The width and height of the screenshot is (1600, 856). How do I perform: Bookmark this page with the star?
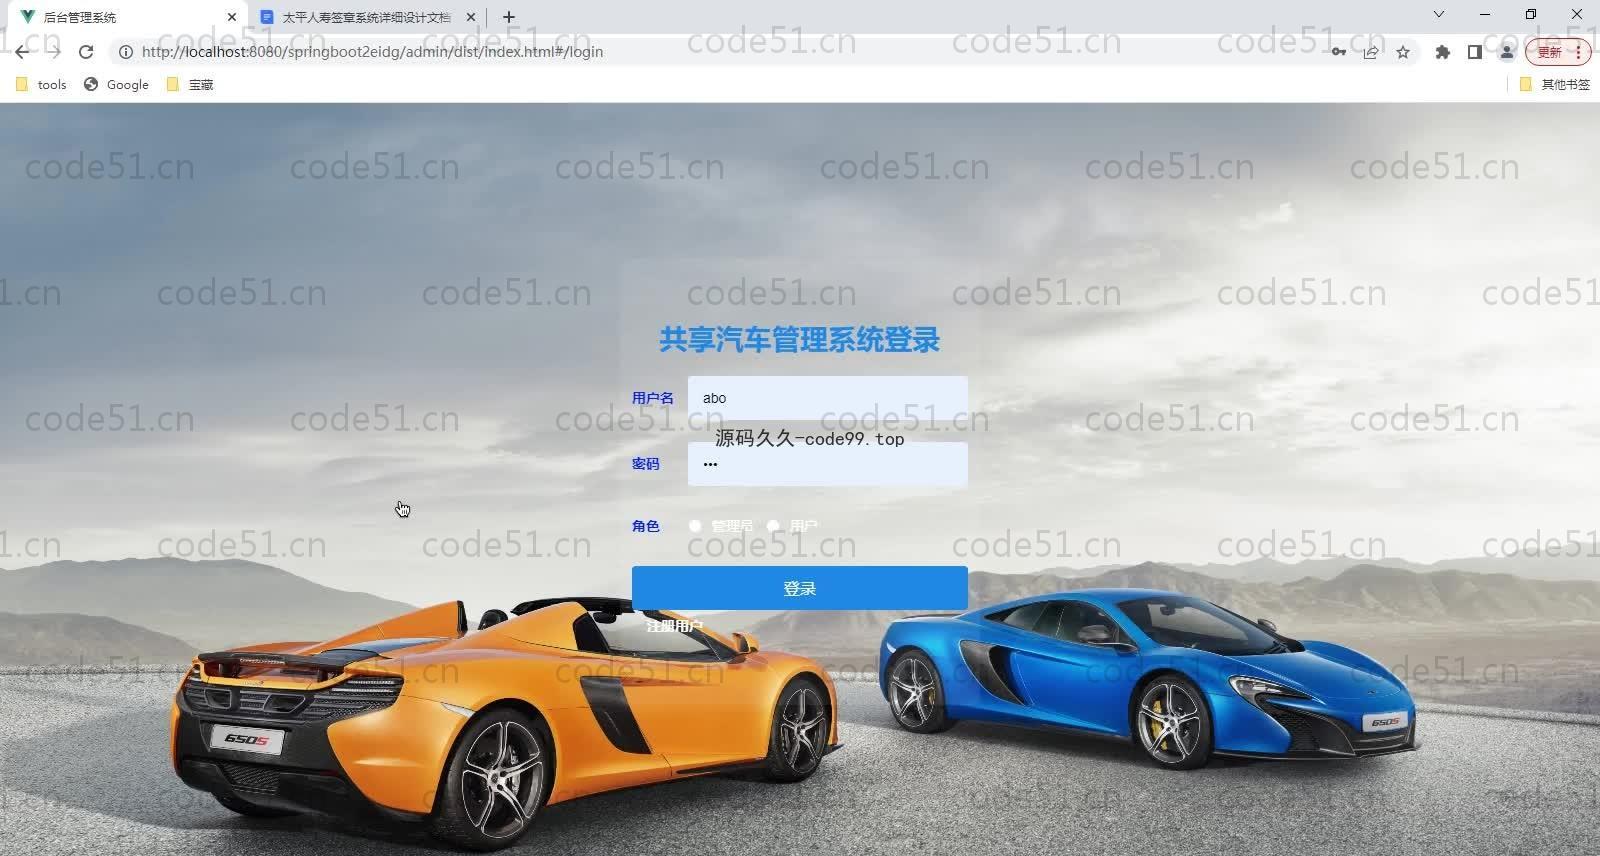coord(1403,52)
